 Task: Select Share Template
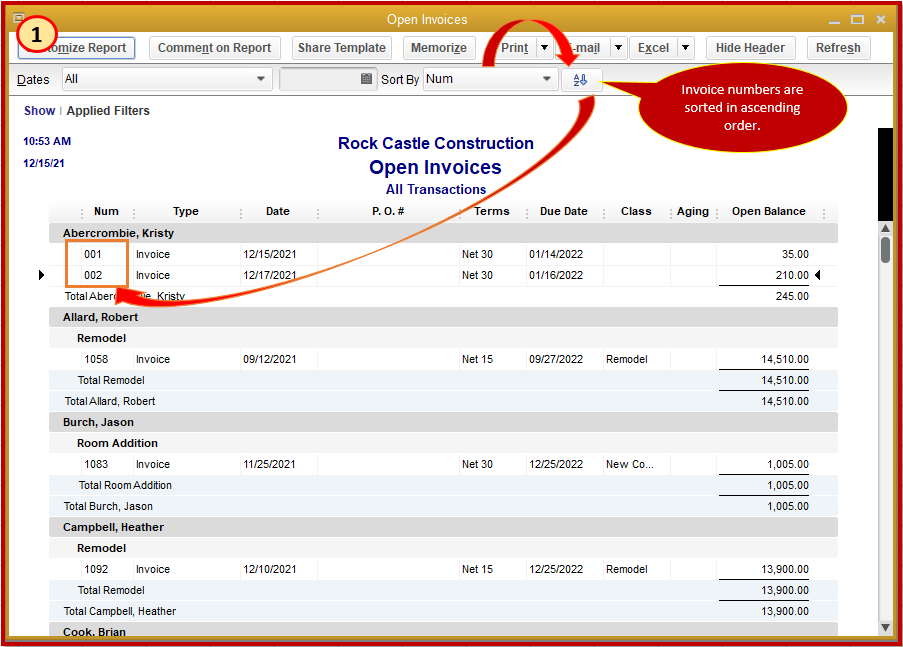tap(341, 47)
